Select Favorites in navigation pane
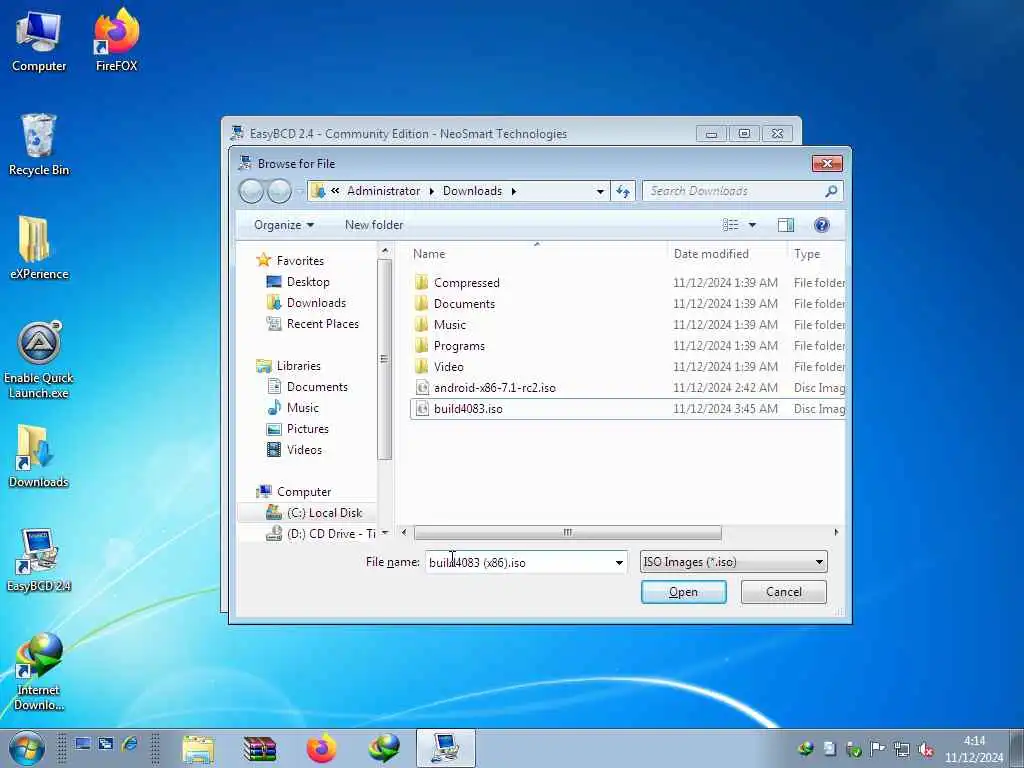The width and height of the screenshot is (1024, 768). (299, 261)
